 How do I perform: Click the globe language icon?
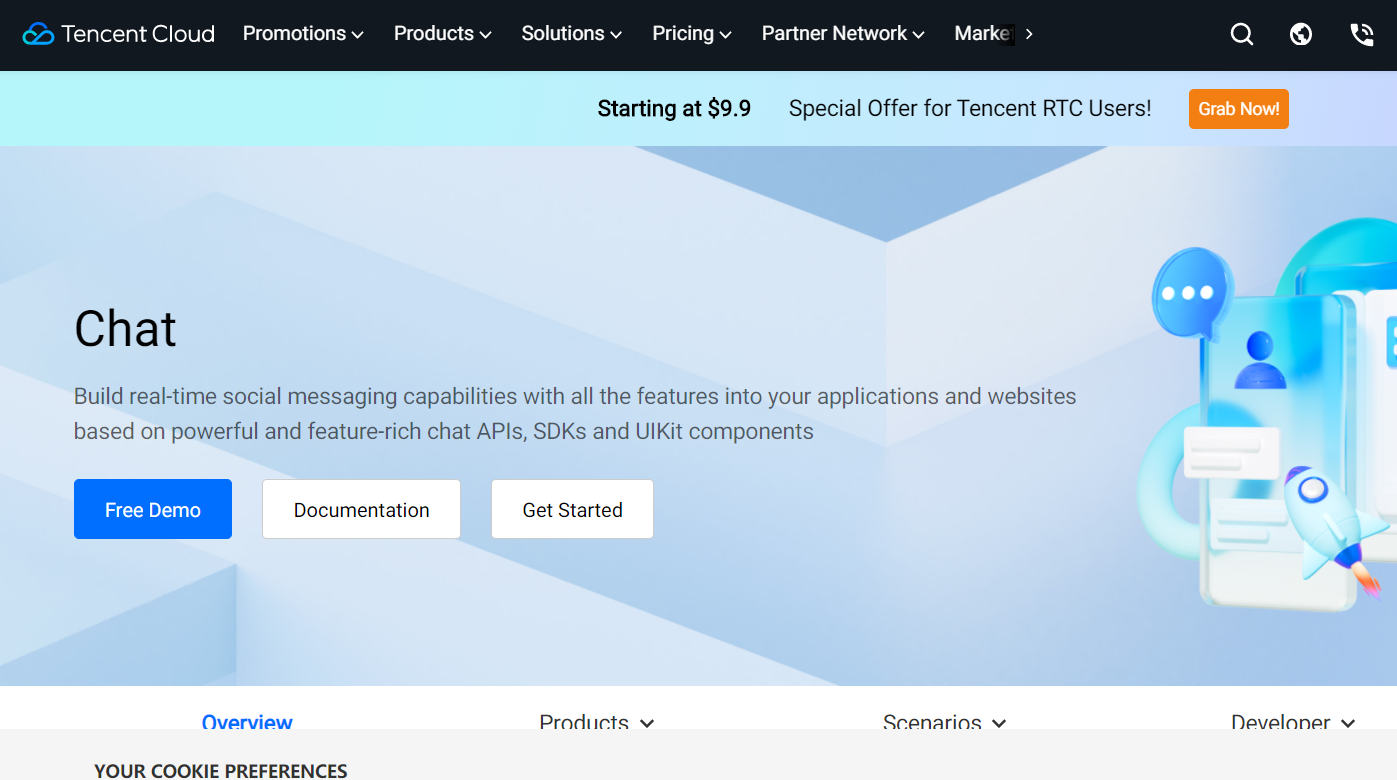coord(1301,35)
